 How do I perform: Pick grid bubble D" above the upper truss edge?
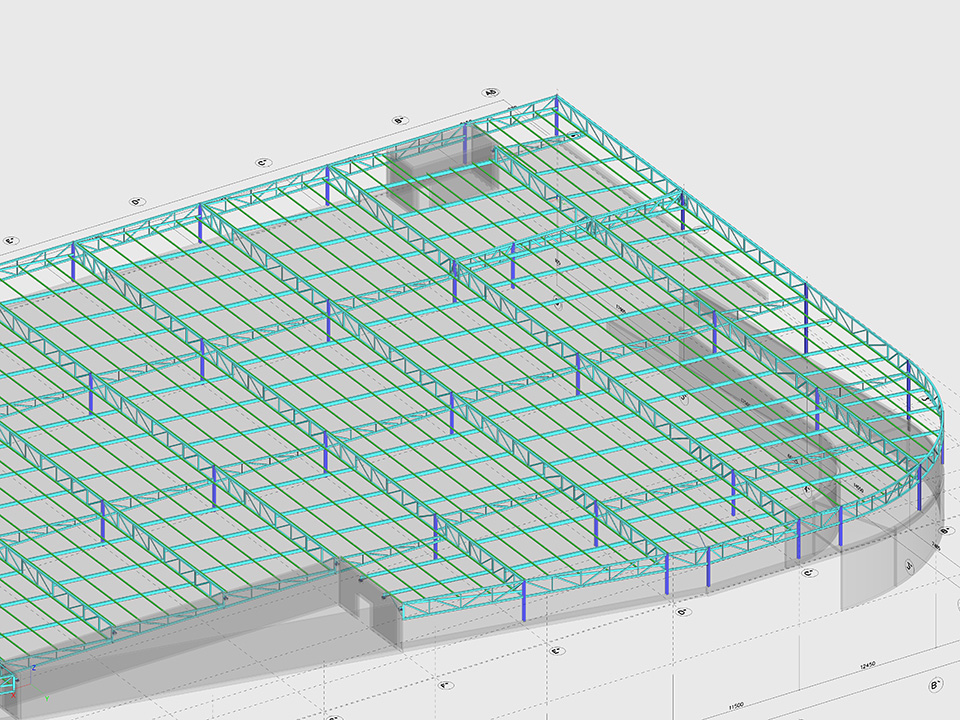[138, 201]
